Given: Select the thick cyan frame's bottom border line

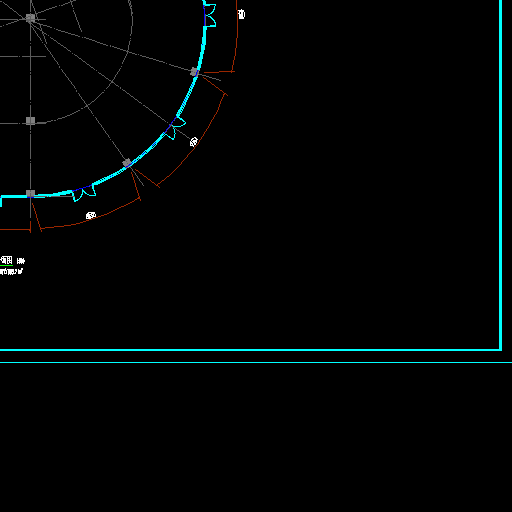Looking at the screenshot, I should click(x=251, y=350).
